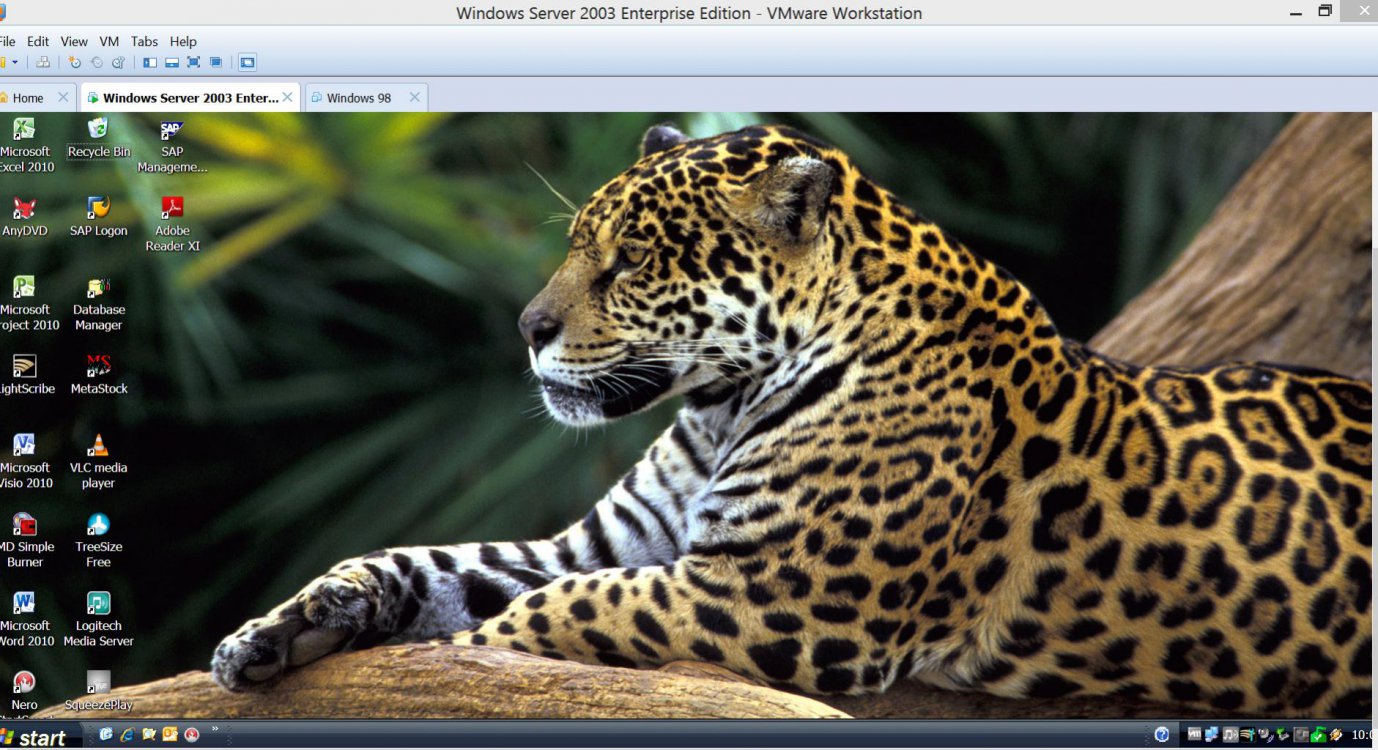Open the VLC media player desktop icon
This screenshot has width=1378, height=750.
98,459
